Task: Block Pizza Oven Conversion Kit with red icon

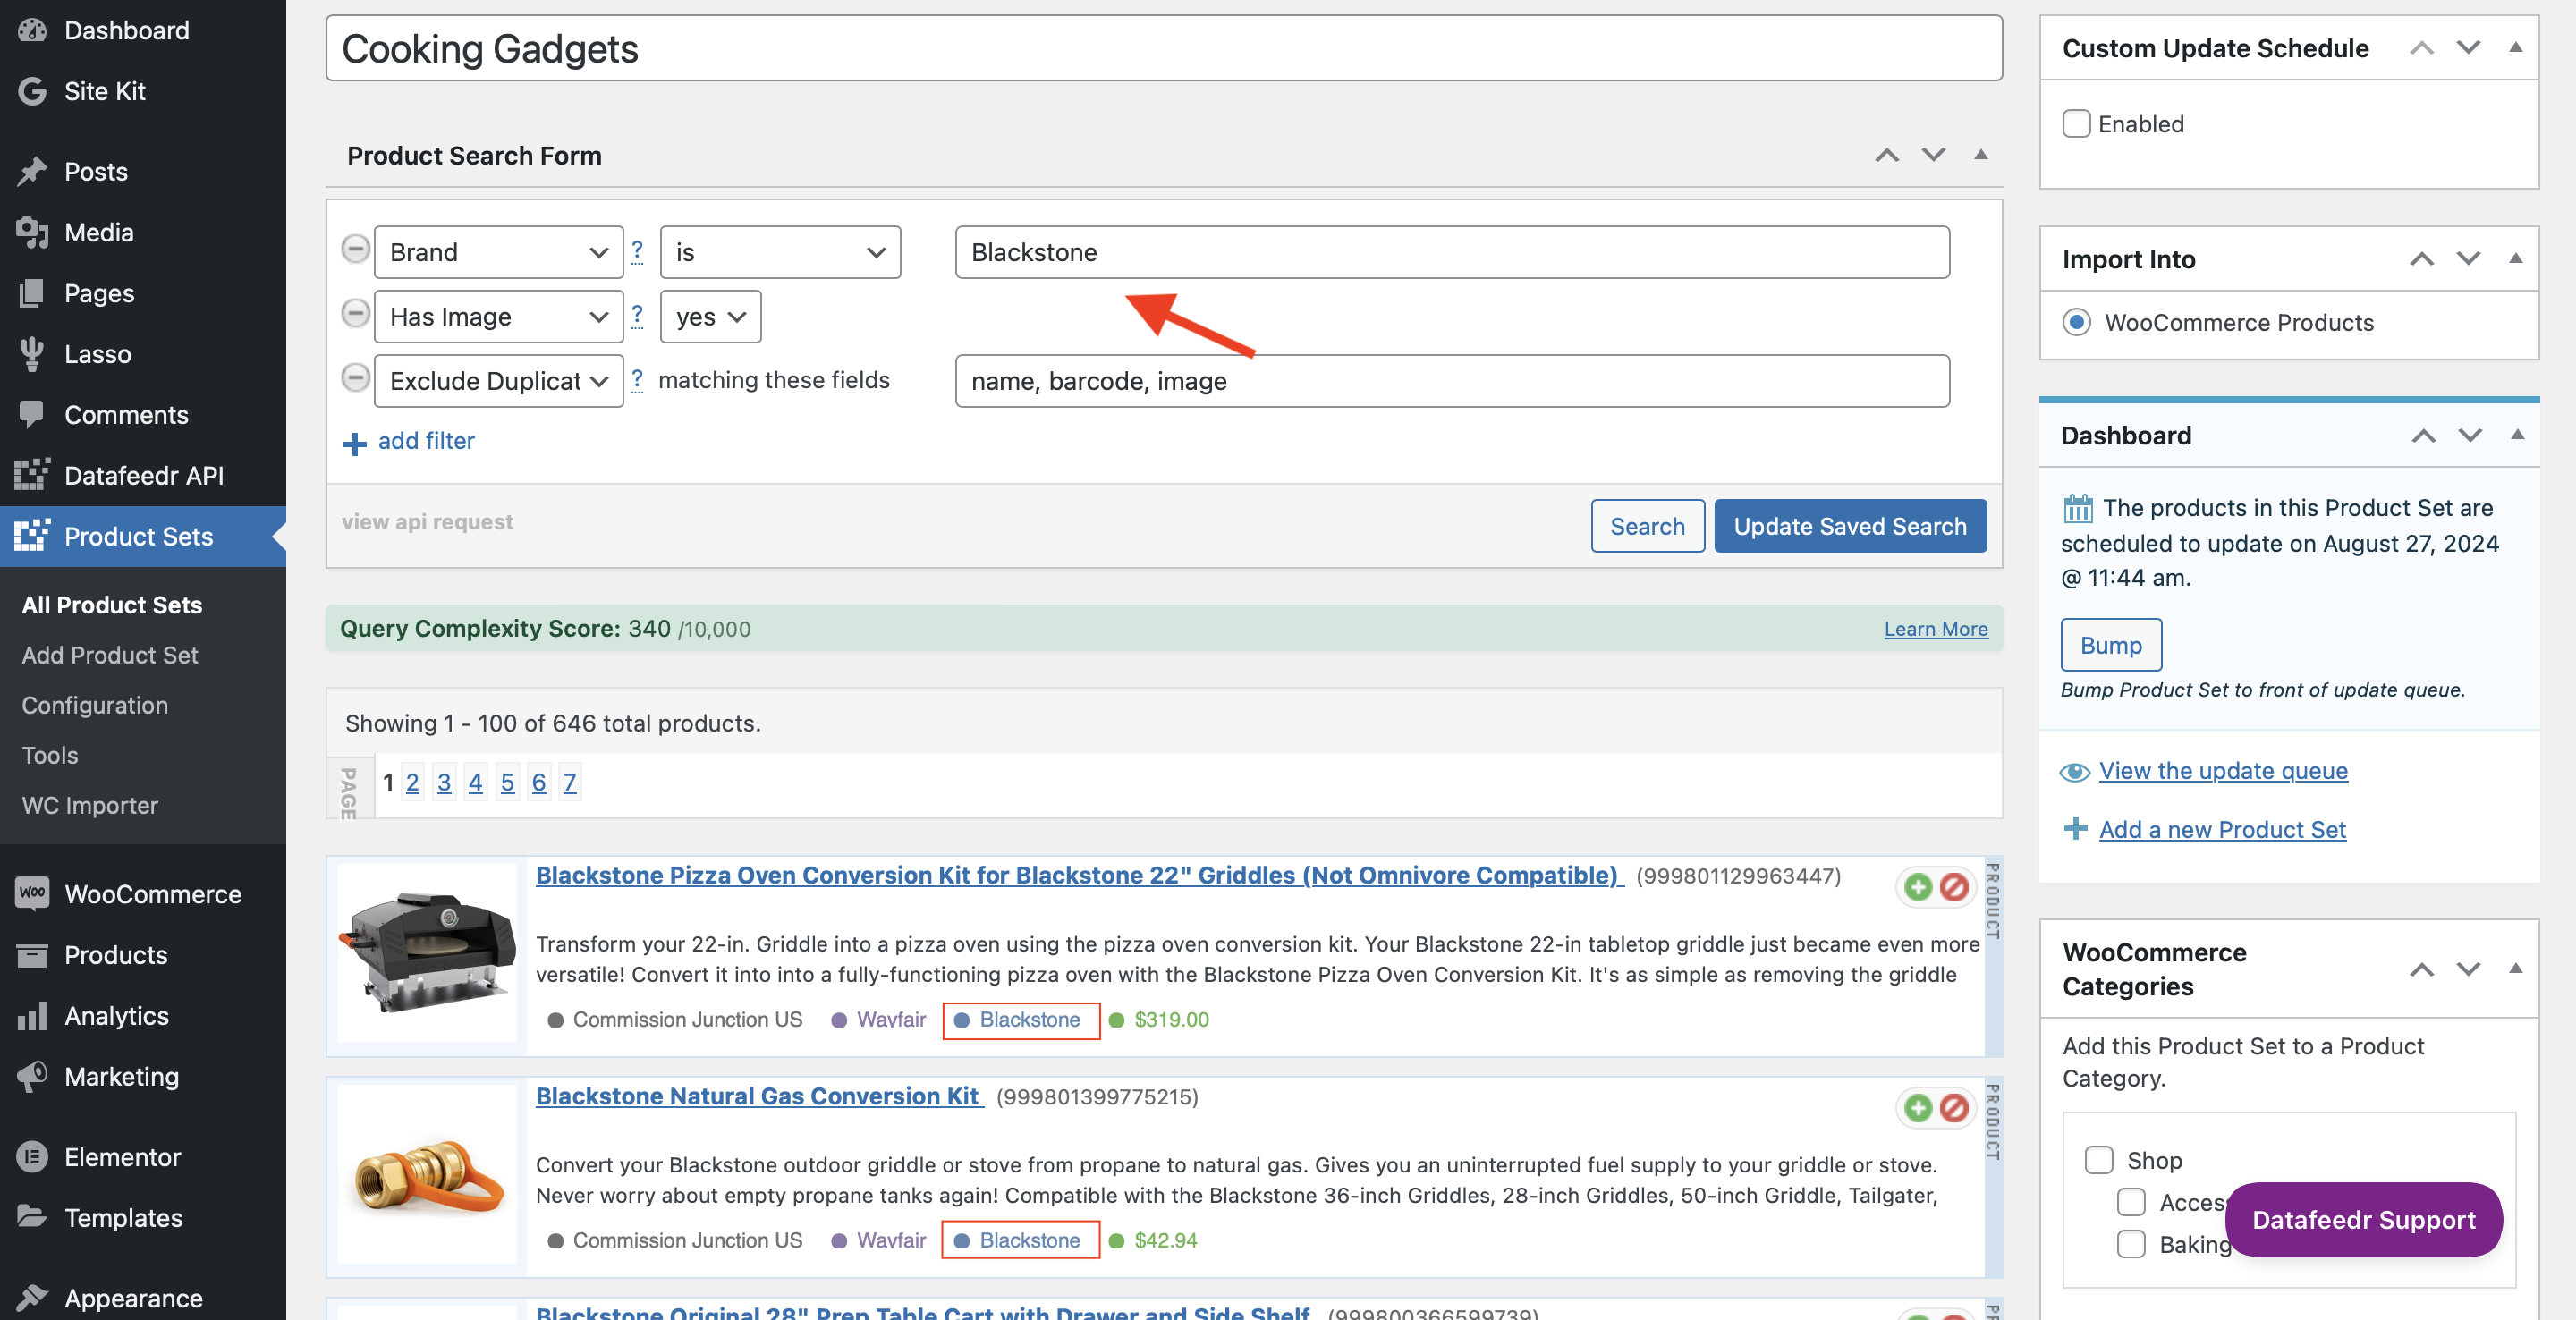Action: [x=1954, y=887]
